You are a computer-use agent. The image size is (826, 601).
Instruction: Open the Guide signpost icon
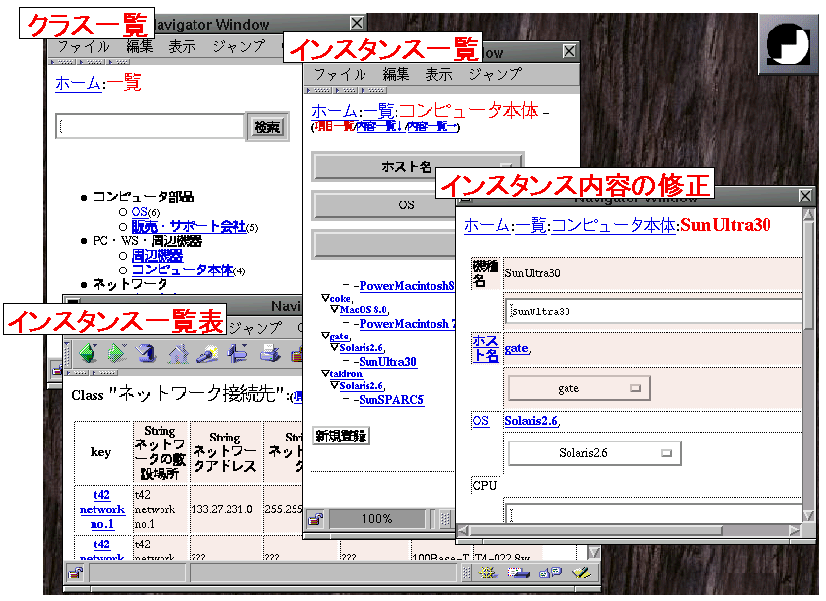(238, 352)
